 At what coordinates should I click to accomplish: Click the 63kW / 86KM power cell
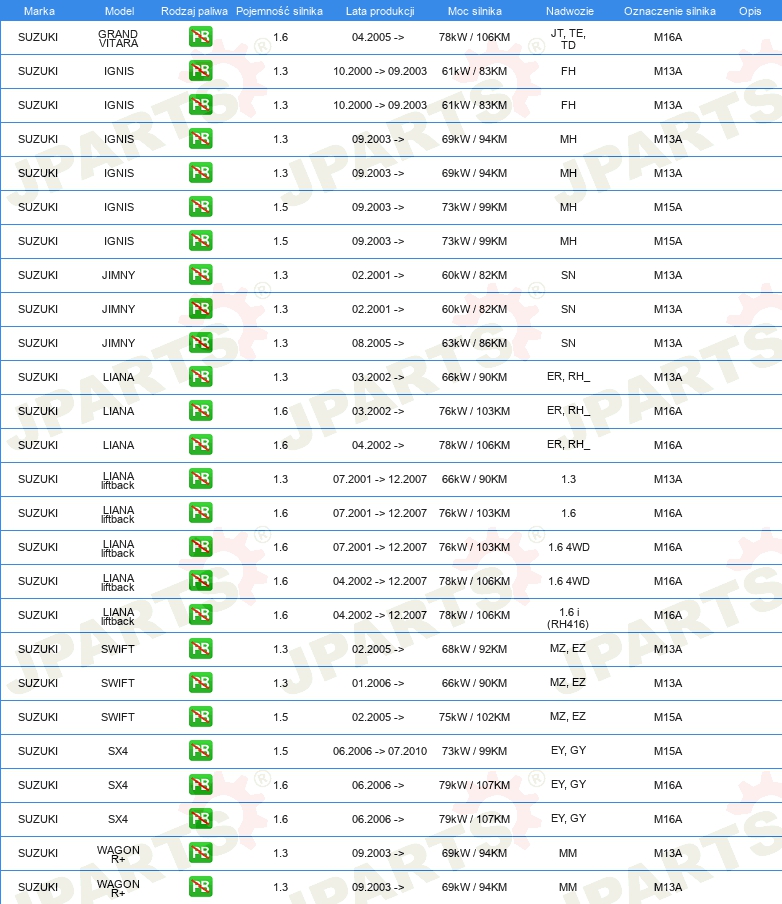point(475,344)
